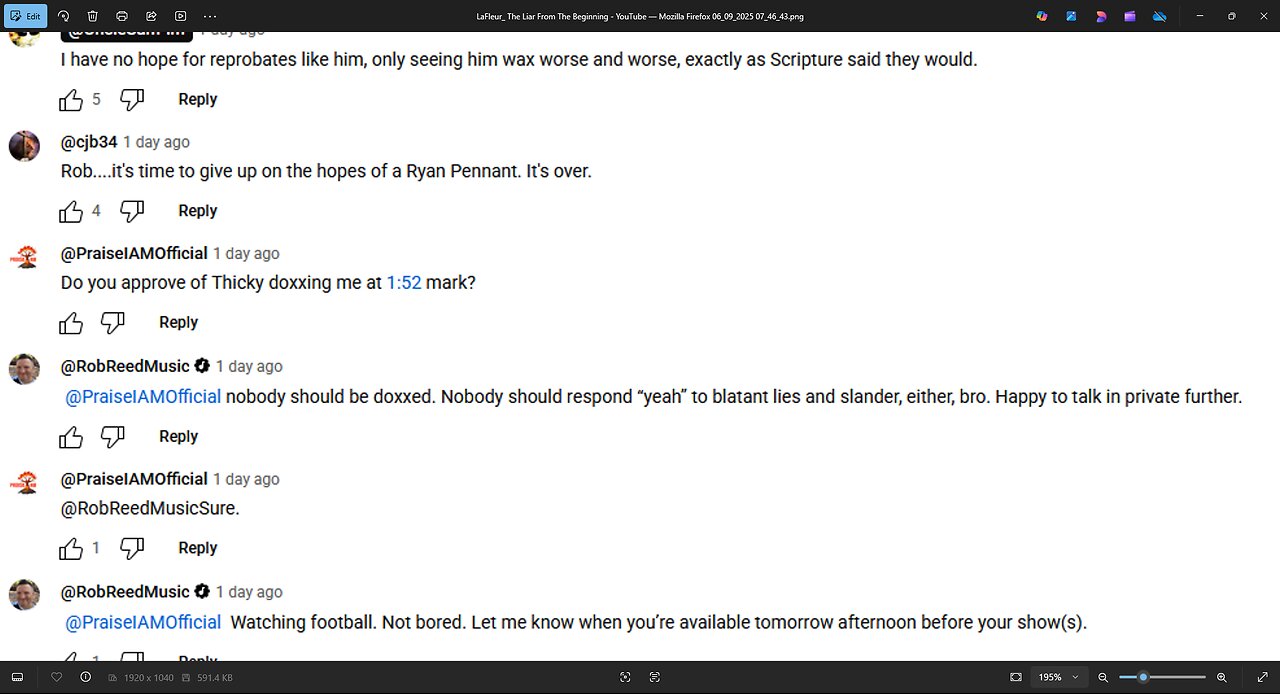Viewport: 1280px width, 694px height.
Task: Open the three-dots See more menu
Action: 210,16
